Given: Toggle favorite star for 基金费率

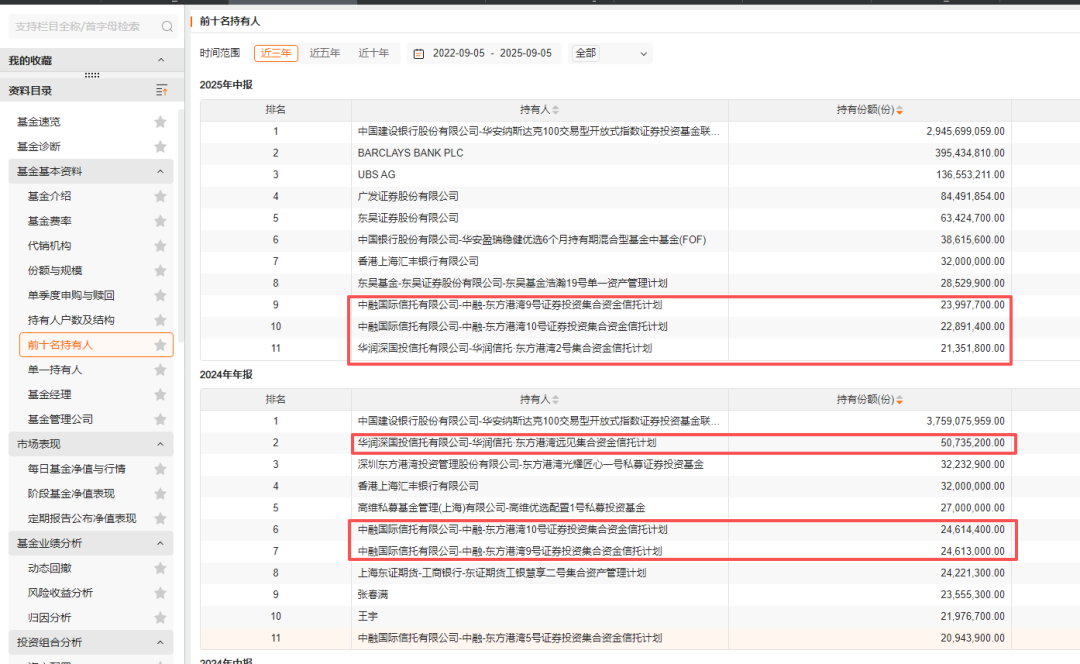Looking at the screenshot, I should (x=160, y=221).
